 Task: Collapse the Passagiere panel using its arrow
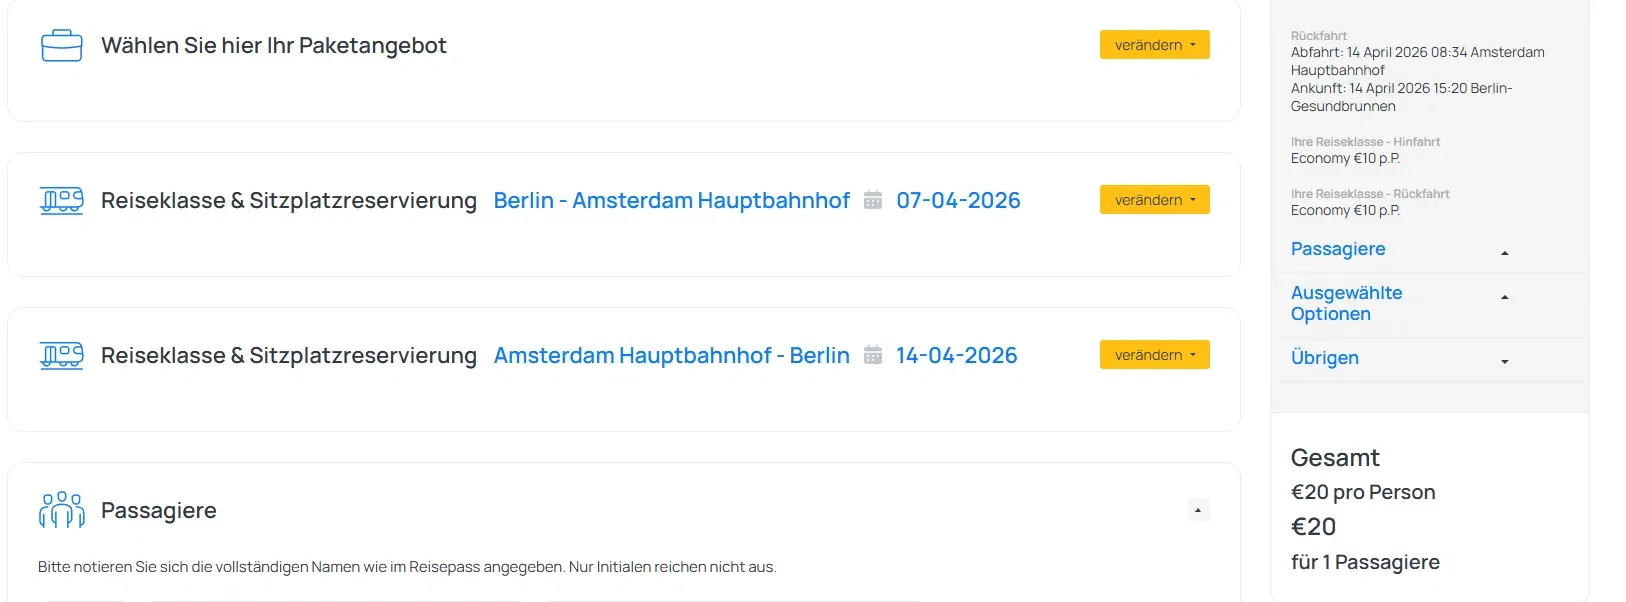click(x=1196, y=510)
